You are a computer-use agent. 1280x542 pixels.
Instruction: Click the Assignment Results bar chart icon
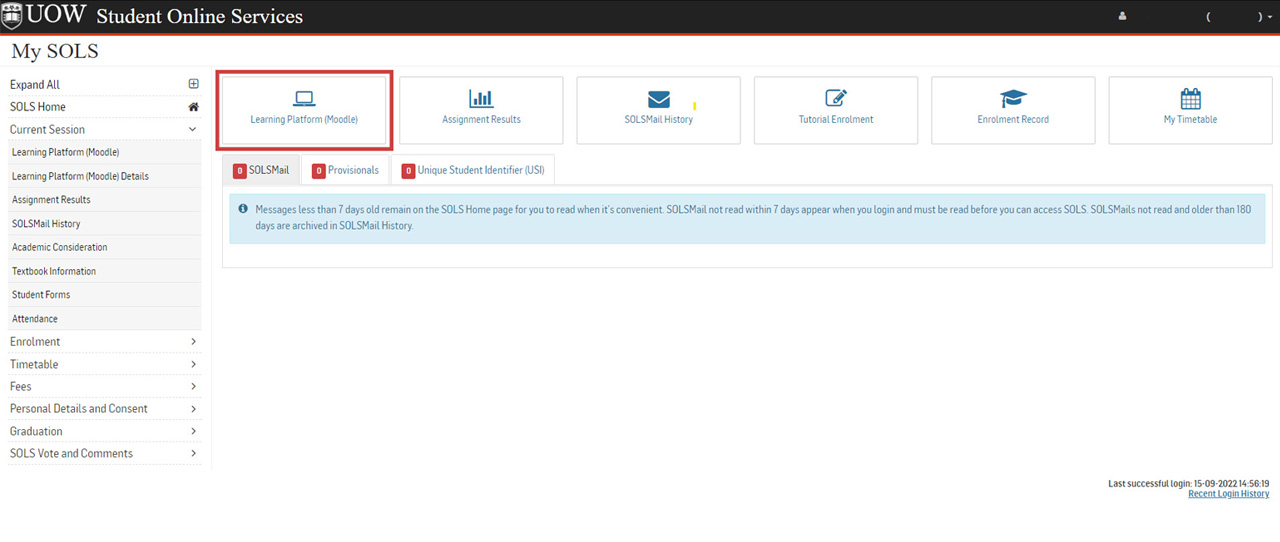pos(481,98)
